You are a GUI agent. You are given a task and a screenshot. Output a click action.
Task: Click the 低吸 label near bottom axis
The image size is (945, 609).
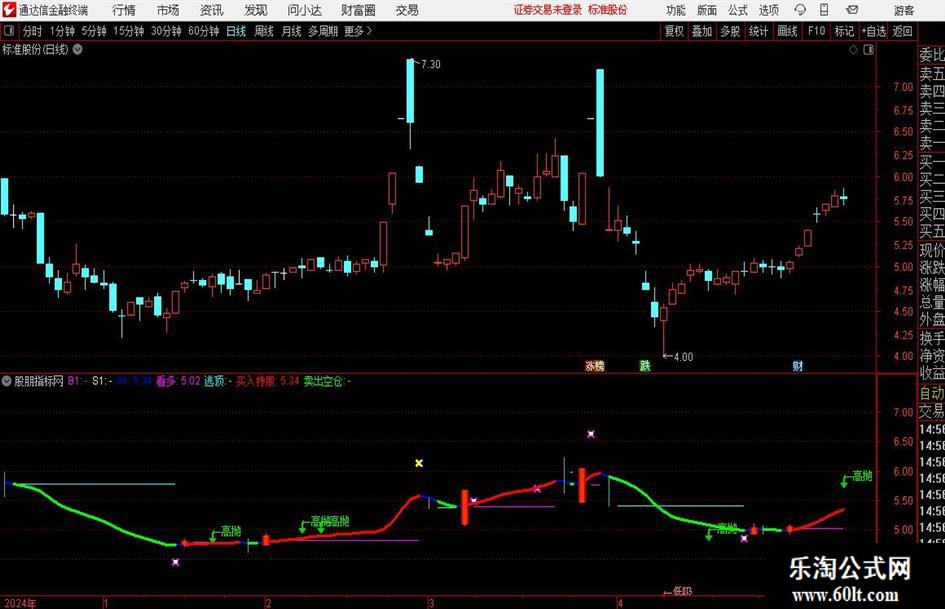point(682,592)
